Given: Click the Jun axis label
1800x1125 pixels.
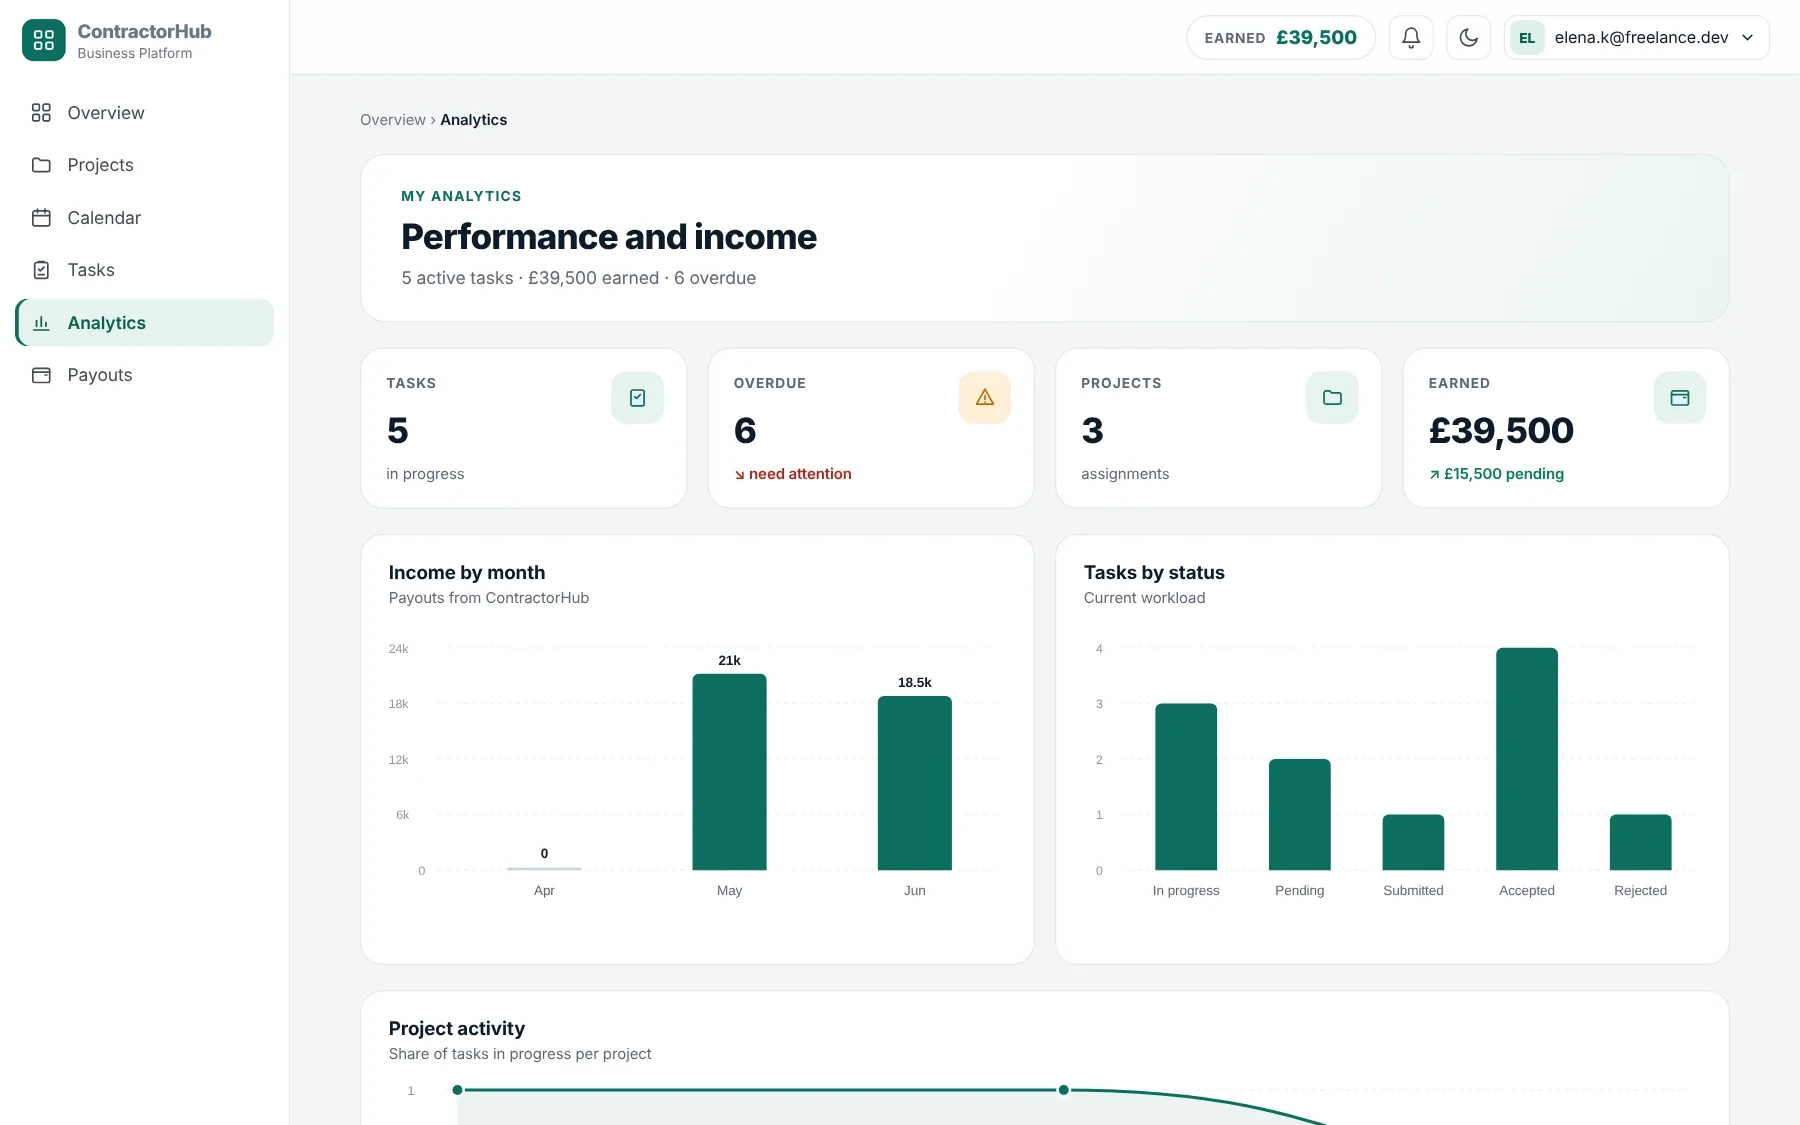Looking at the screenshot, I should 914,890.
